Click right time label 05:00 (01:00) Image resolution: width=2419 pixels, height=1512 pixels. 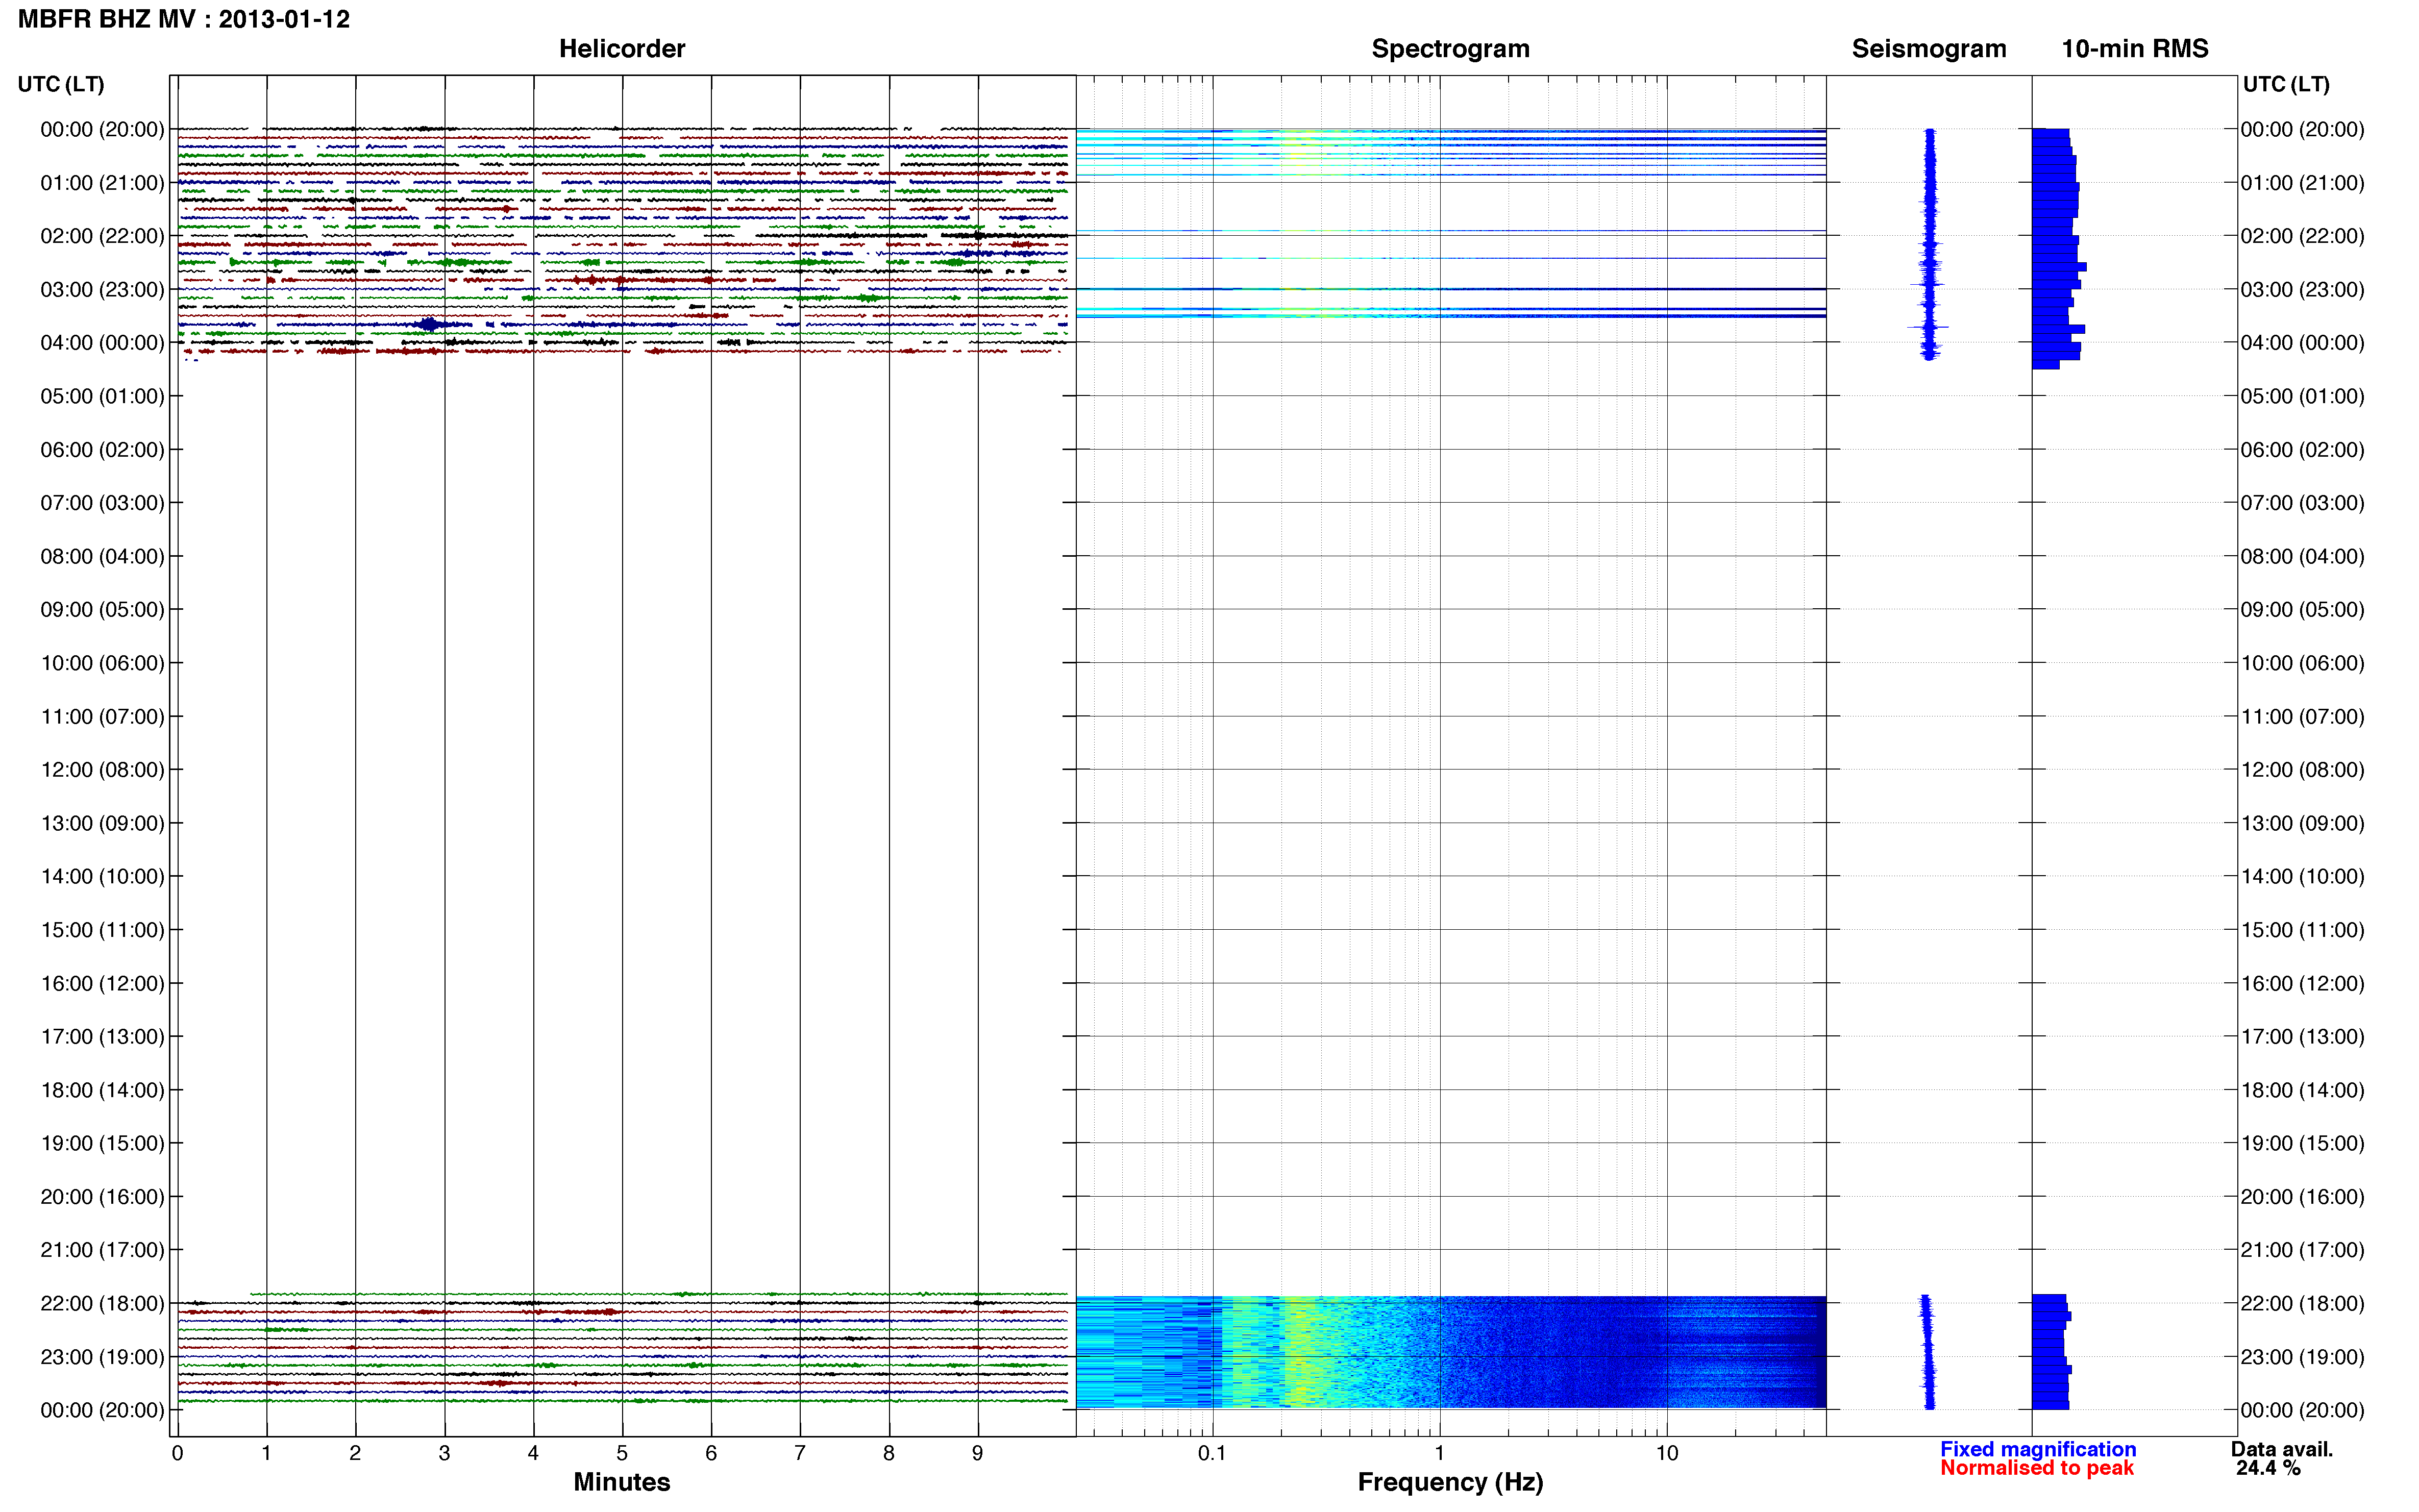2302,396
